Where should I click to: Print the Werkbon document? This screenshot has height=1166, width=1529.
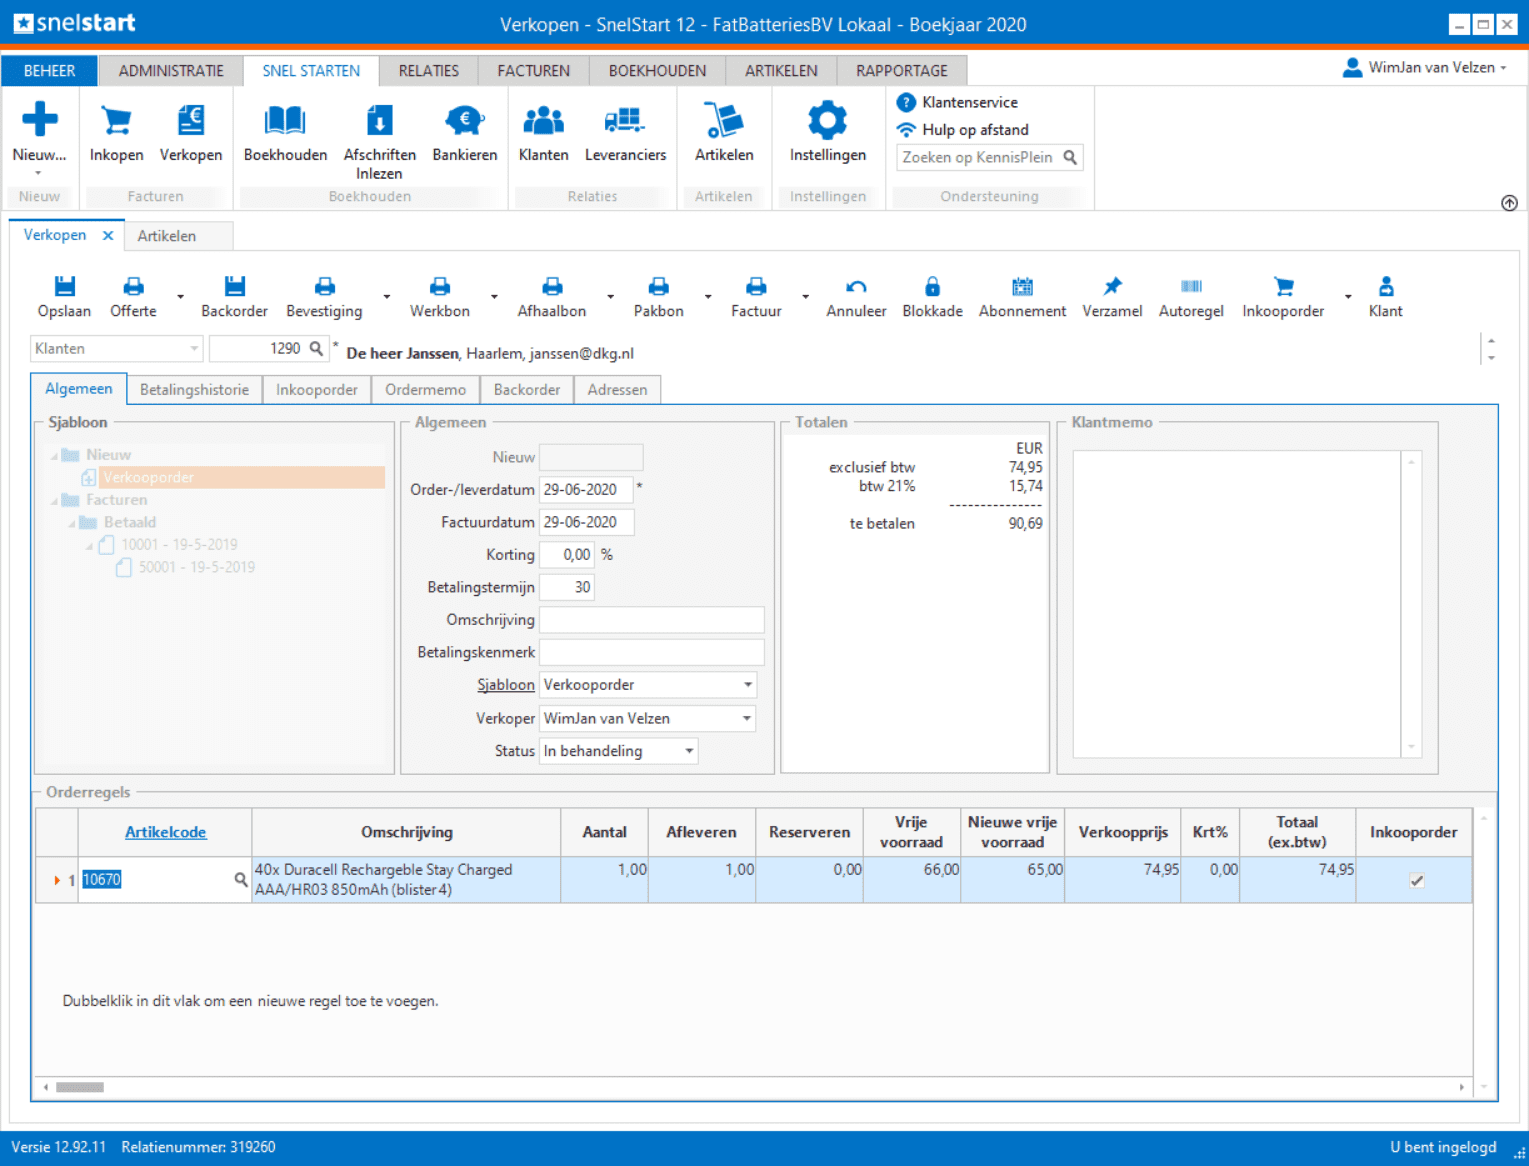pos(439,287)
